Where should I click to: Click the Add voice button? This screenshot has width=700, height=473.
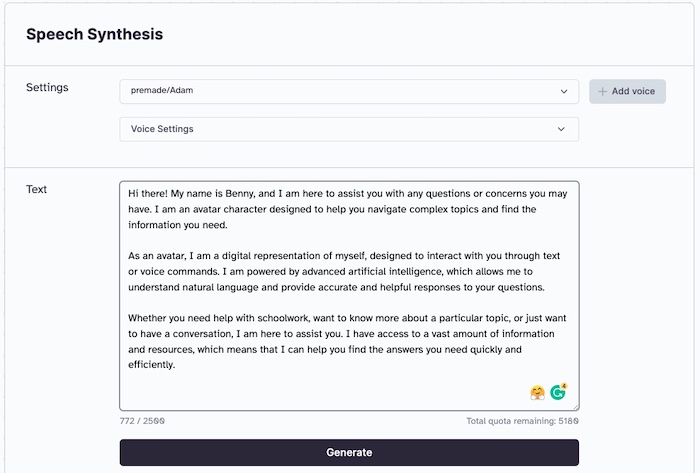(x=627, y=91)
